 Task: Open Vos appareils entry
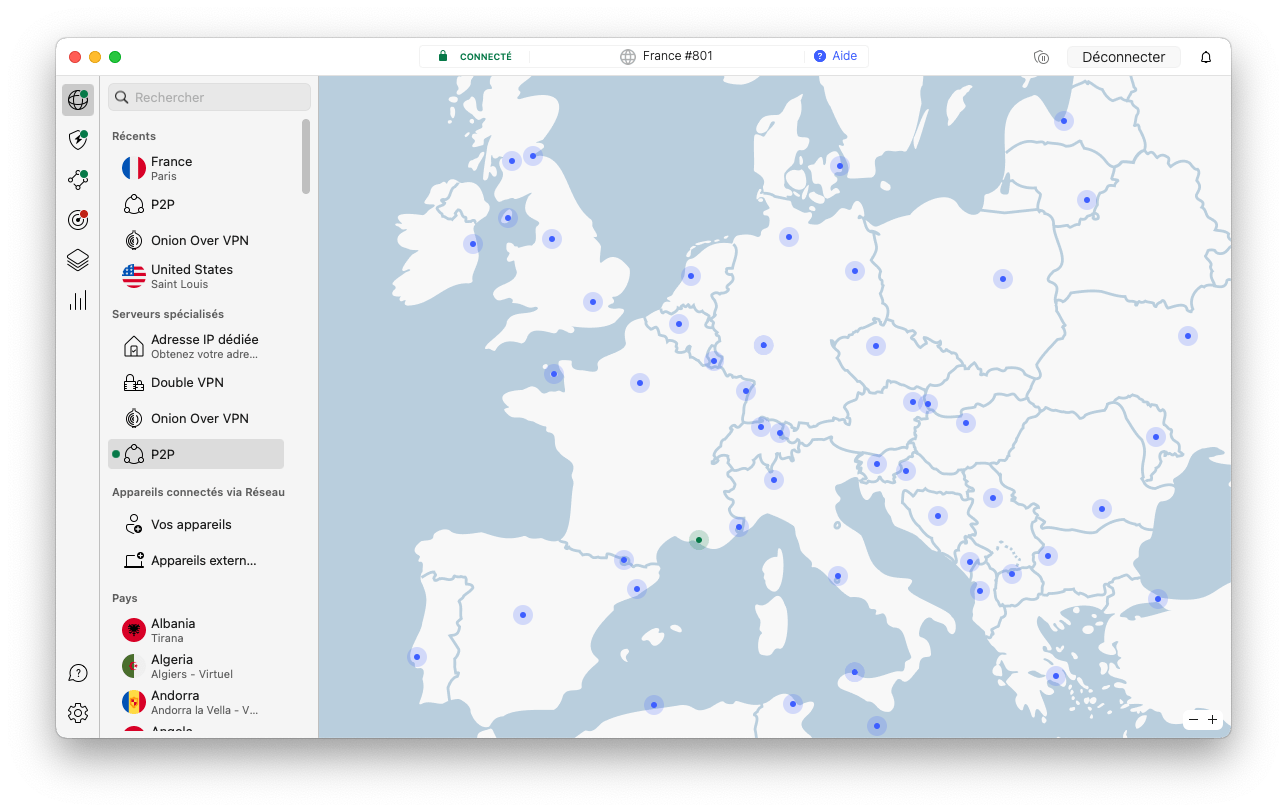click(x=196, y=524)
